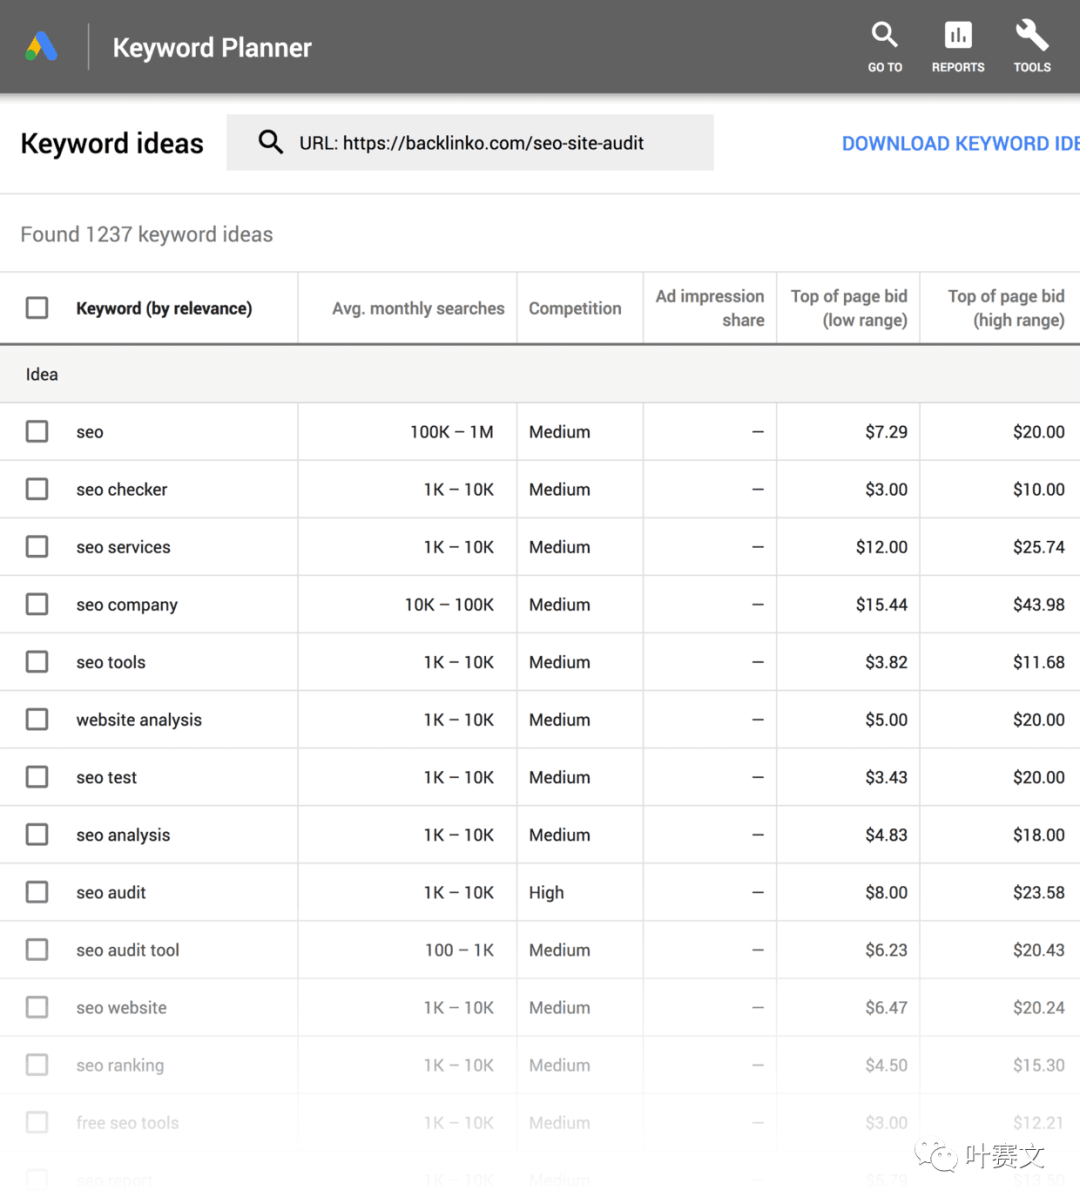Click the Google Ads logo
The image size is (1080, 1204).
tap(41, 47)
